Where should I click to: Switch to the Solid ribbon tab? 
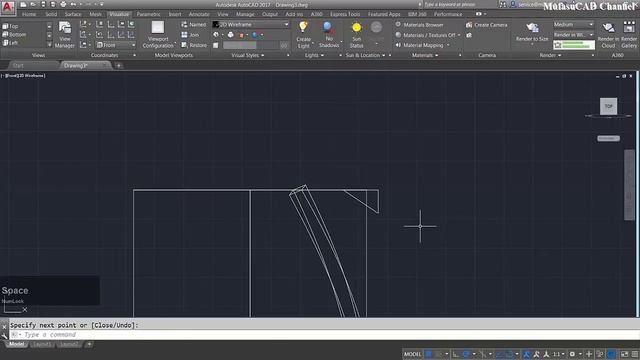coord(51,14)
